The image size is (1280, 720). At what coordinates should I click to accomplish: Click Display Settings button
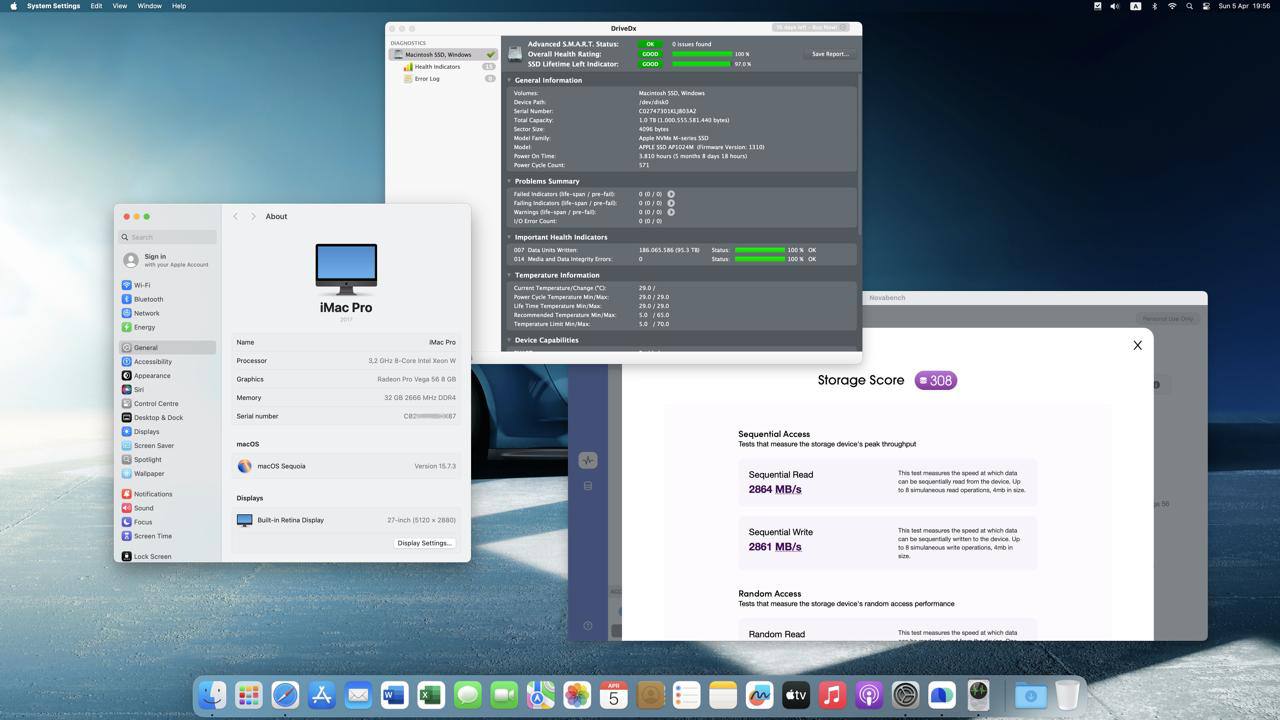tap(425, 543)
